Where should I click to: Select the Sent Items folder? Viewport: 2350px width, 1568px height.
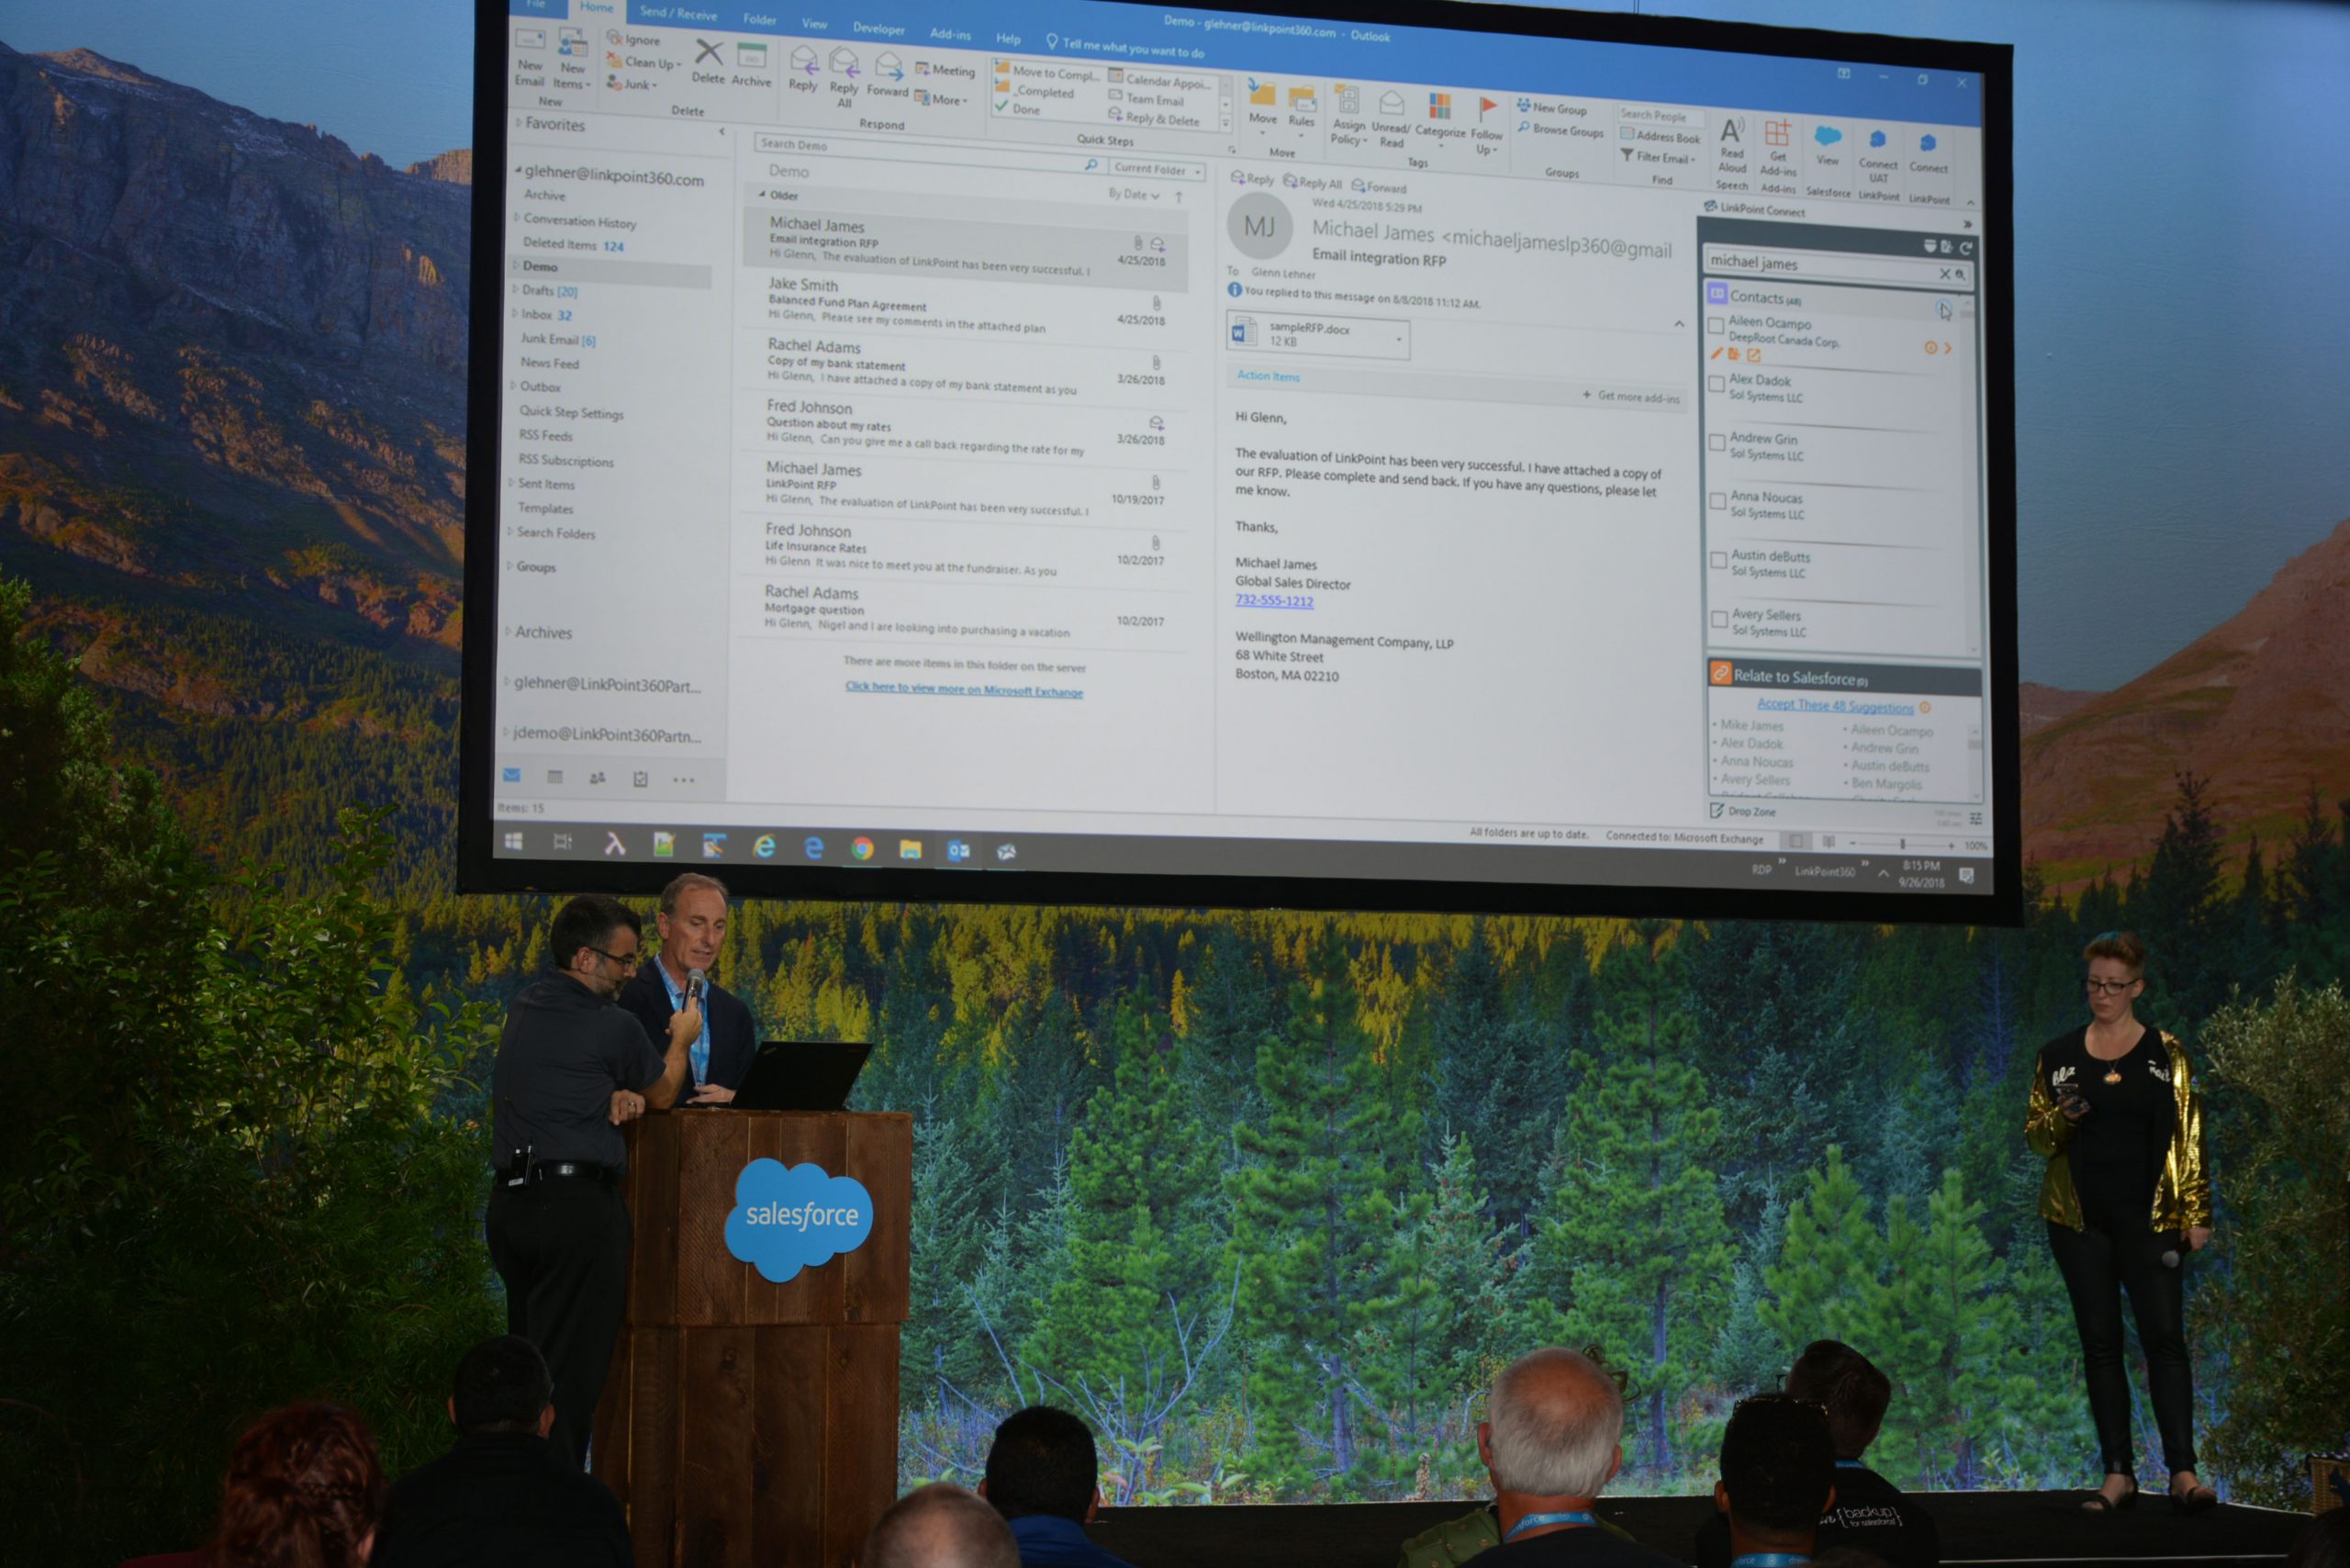[546, 484]
